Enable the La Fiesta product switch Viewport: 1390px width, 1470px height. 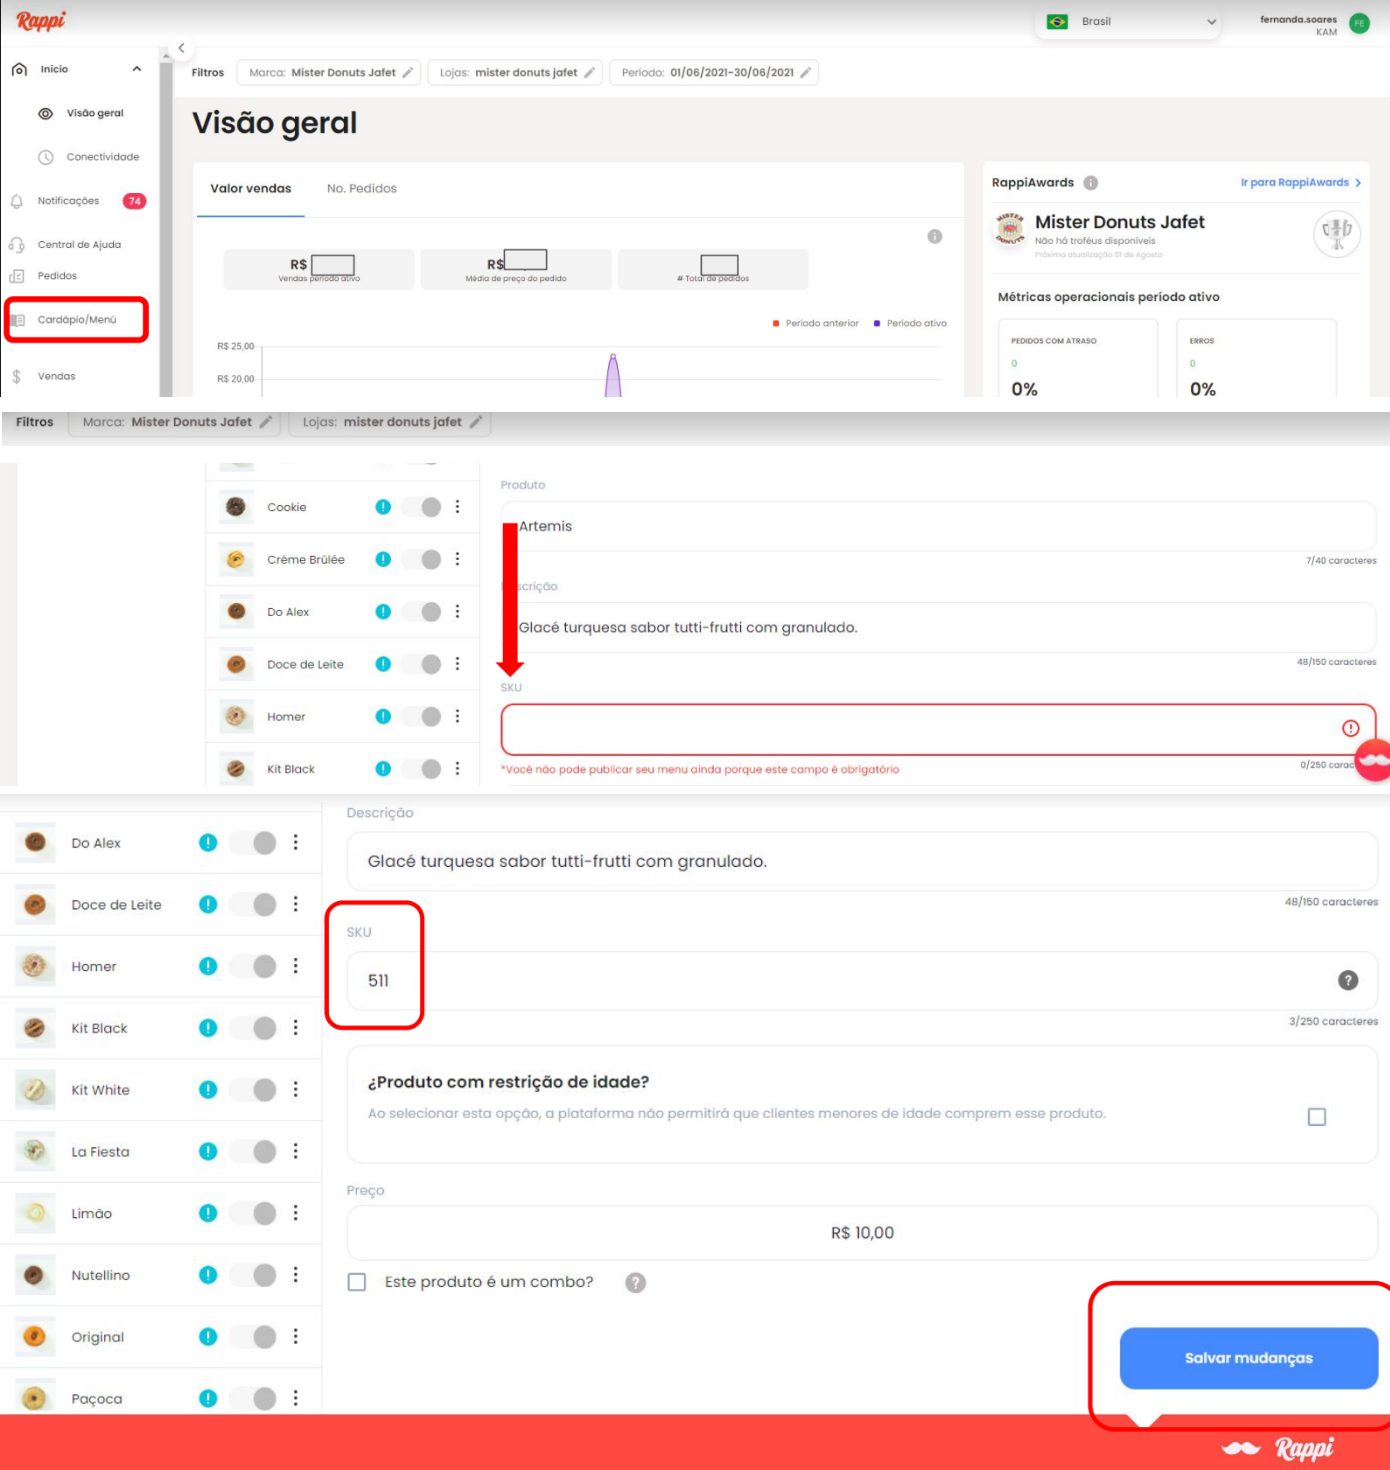(x=253, y=1152)
